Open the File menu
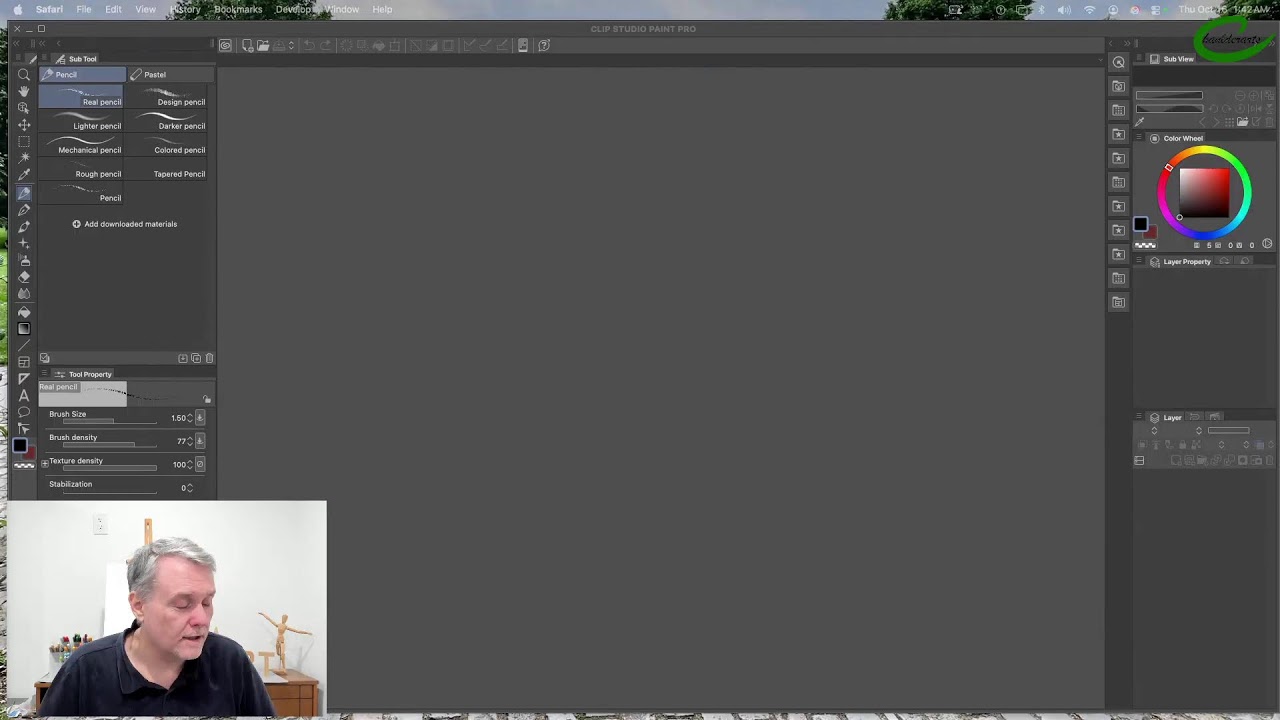Image resolution: width=1280 pixels, height=720 pixels. tap(84, 9)
